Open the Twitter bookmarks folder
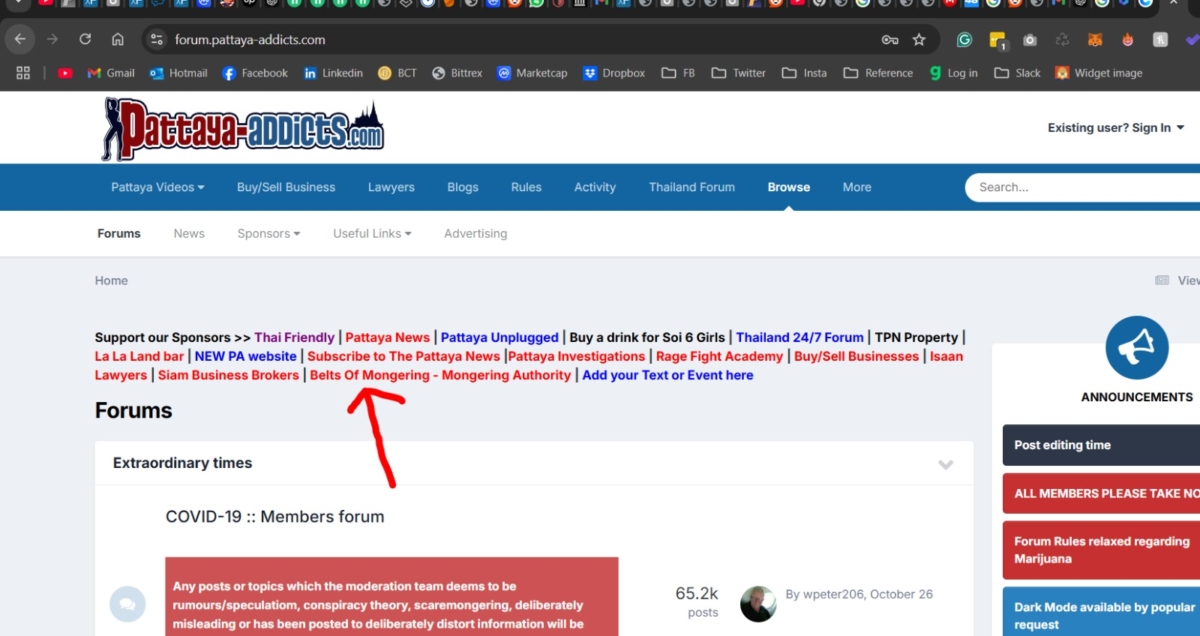Screen dimensions: 1200x636 (x=738, y=73)
